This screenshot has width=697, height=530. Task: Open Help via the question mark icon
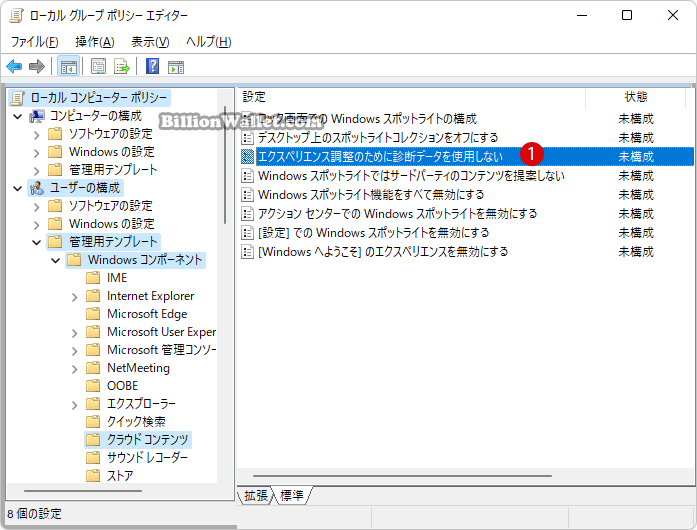[x=152, y=67]
